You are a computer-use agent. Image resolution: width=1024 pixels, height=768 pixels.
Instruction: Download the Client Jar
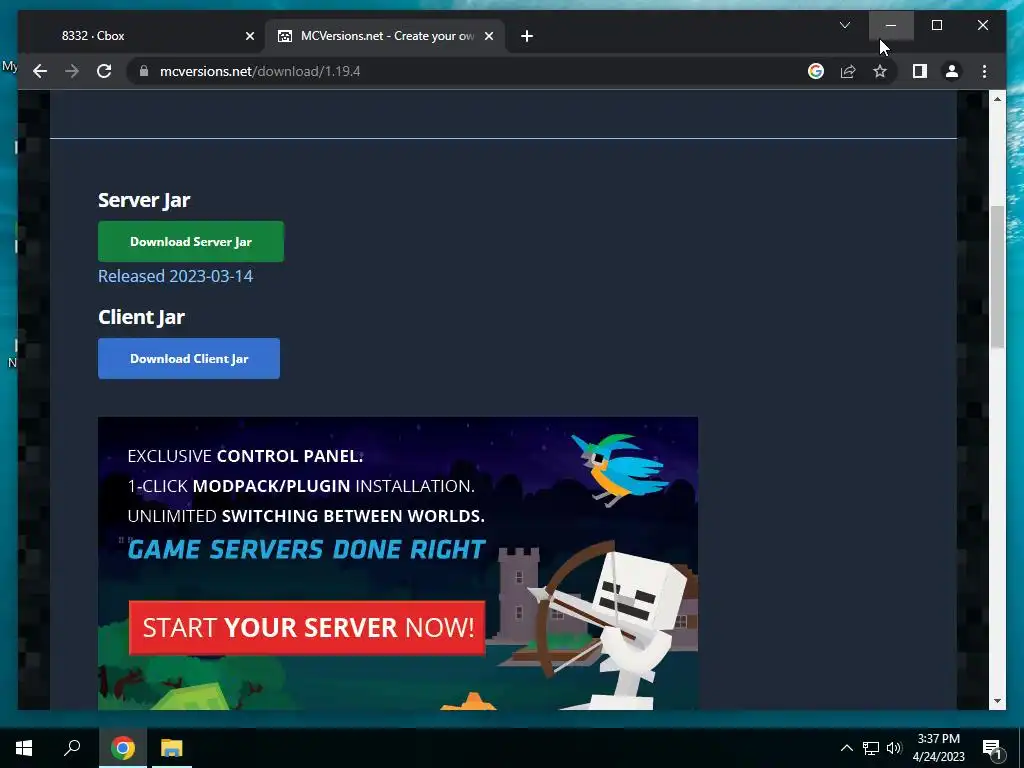(x=189, y=359)
